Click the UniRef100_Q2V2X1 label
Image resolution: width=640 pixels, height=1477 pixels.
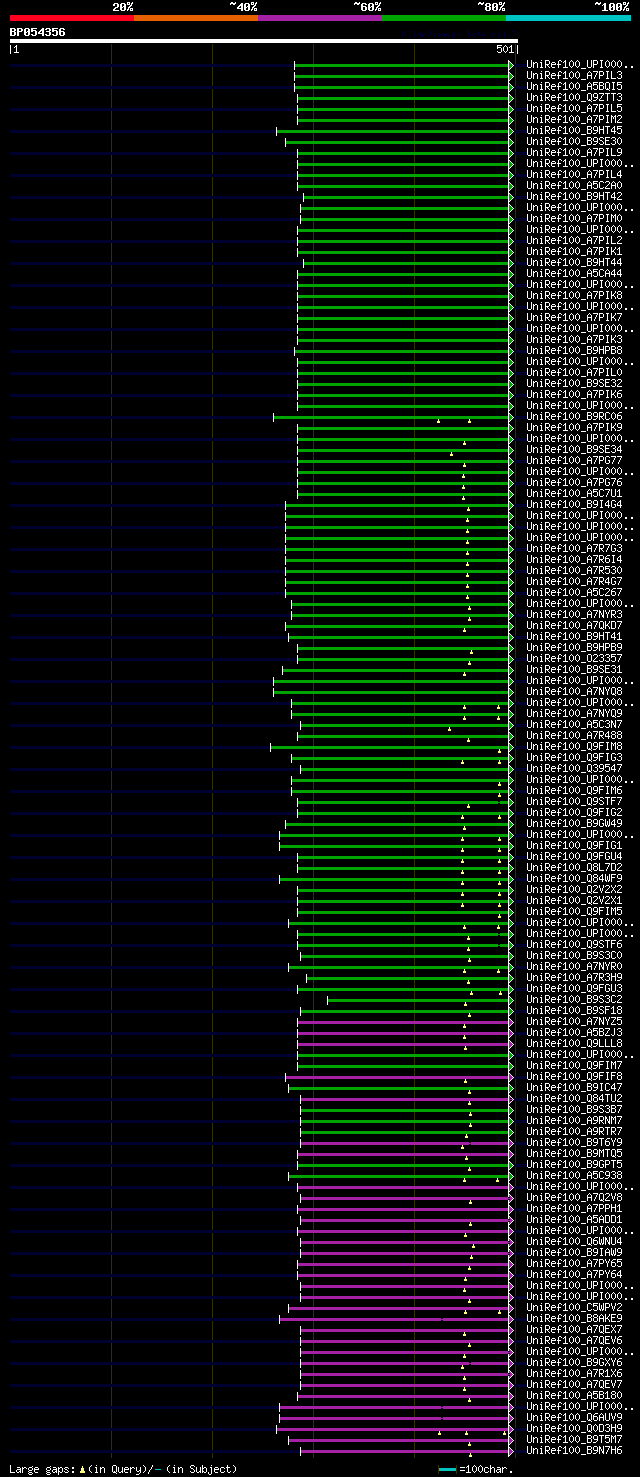(x=574, y=900)
